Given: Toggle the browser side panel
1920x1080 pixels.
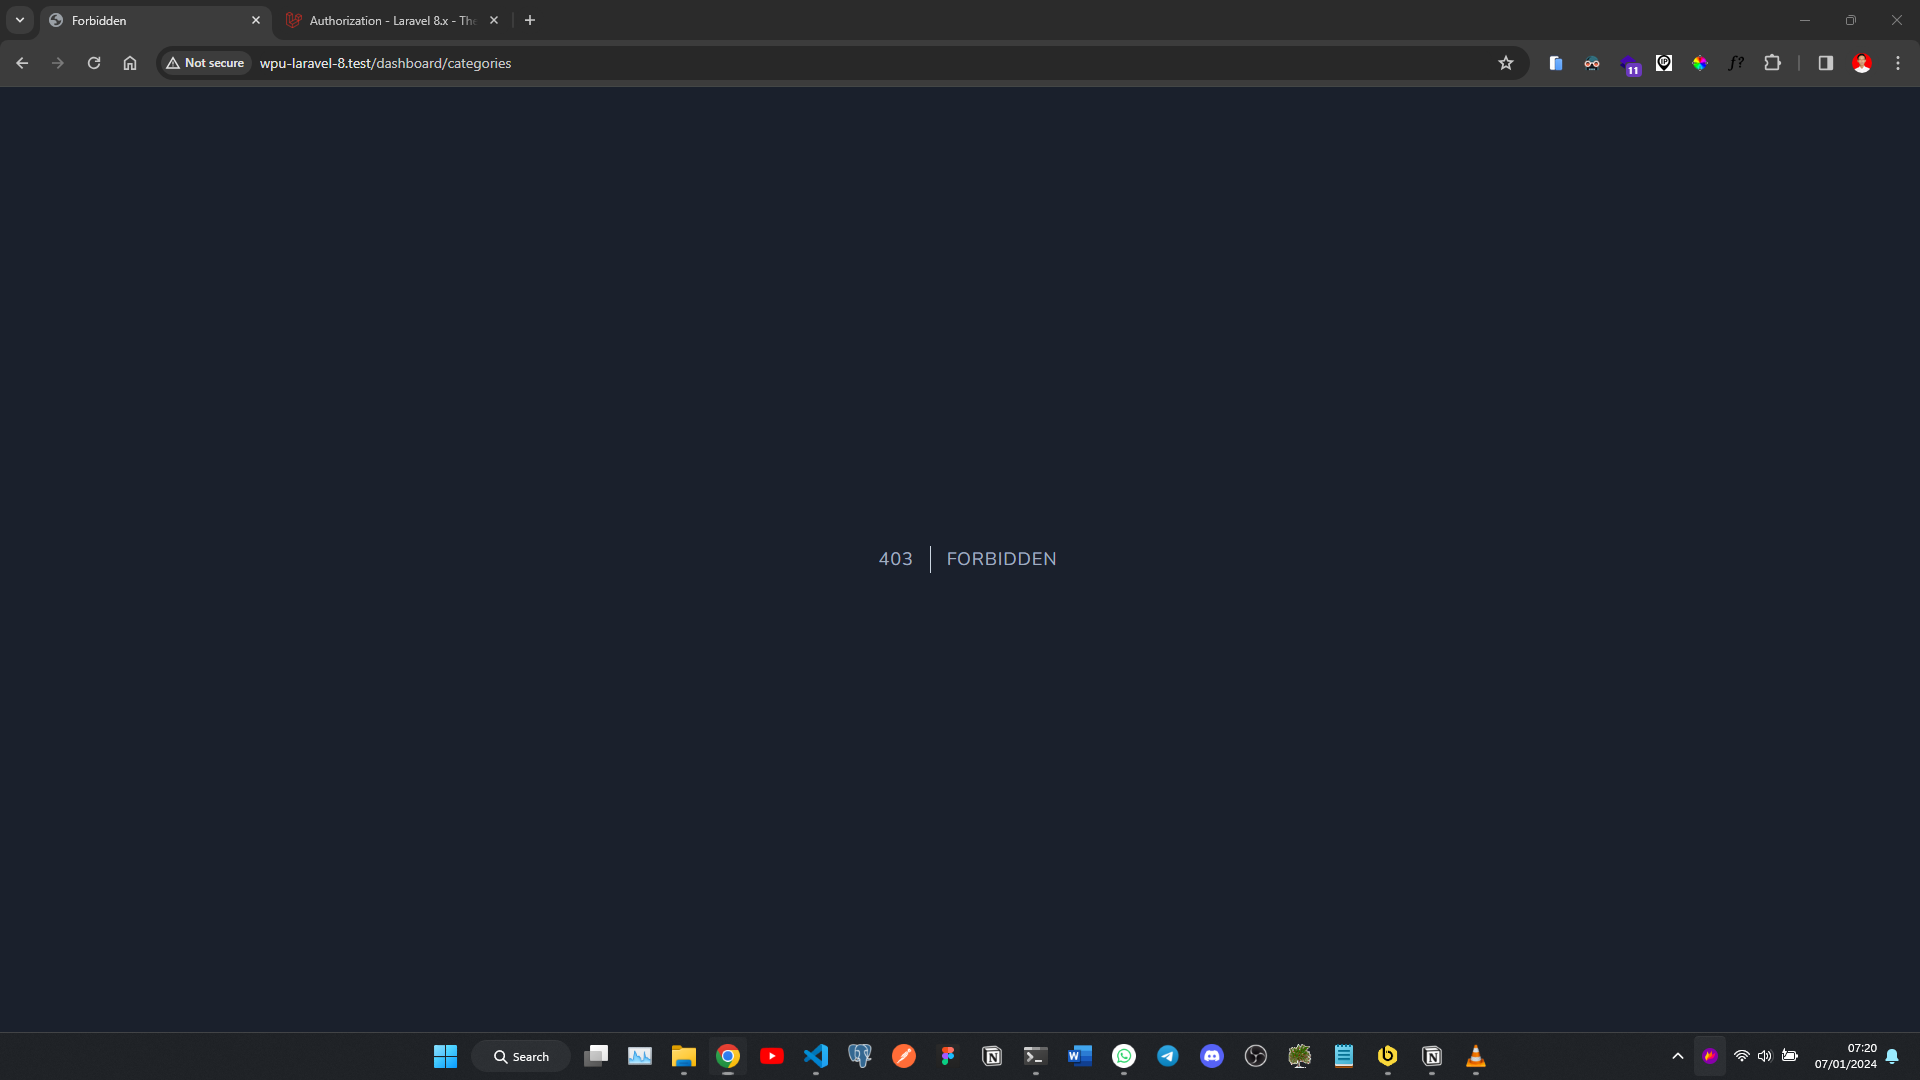Looking at the screenshot, I should (x=1826, y=63).
